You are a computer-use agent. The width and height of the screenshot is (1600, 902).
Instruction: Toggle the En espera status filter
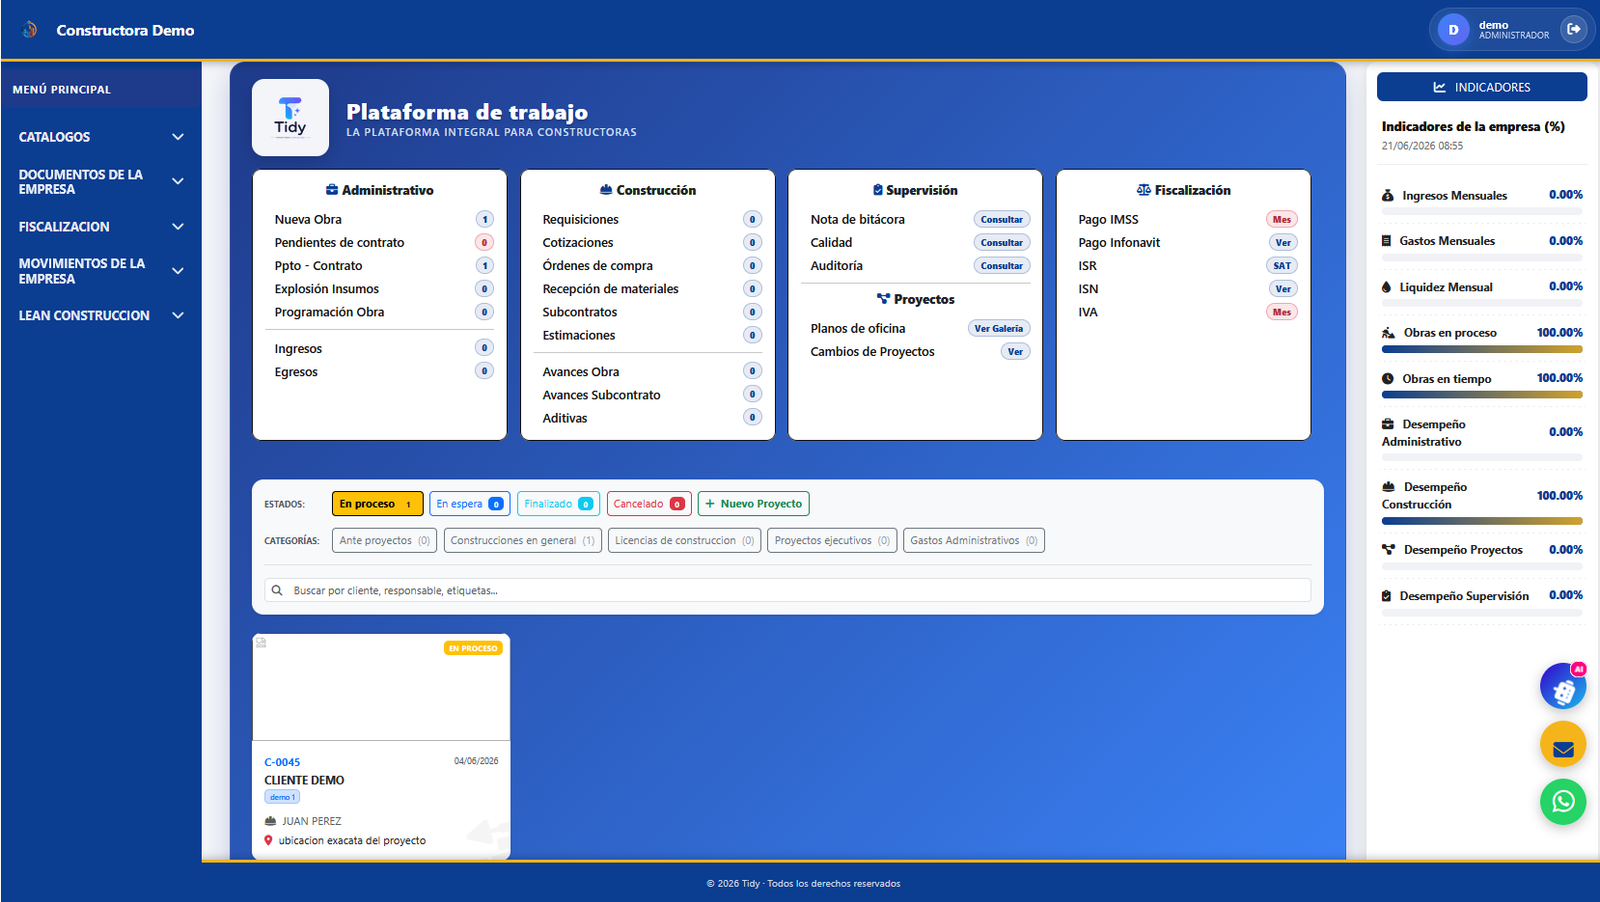pos(470,504)
